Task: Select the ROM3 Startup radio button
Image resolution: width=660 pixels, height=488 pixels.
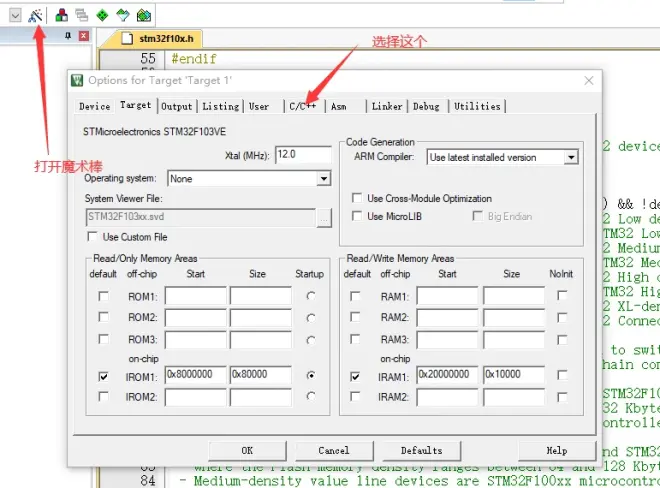Action: pos(311,340)
